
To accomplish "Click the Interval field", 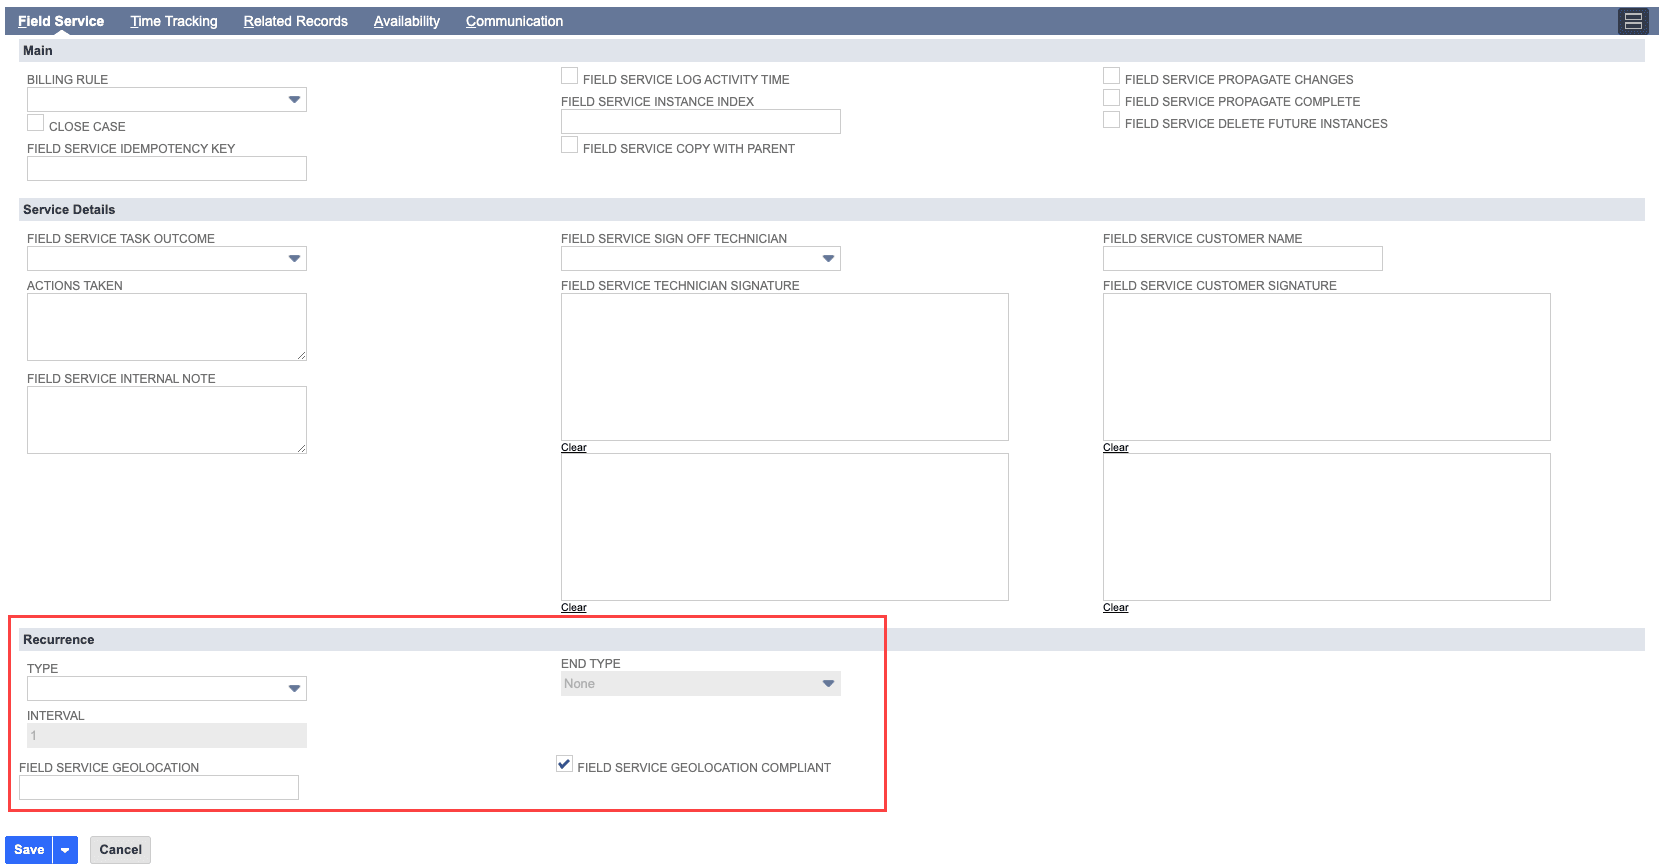I will [x=167, y=735].
